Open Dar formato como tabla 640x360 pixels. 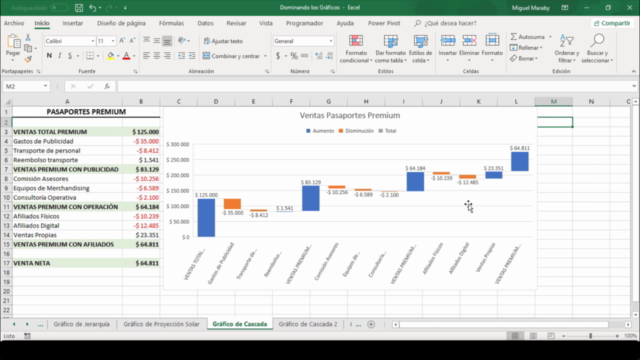(391, 49)
